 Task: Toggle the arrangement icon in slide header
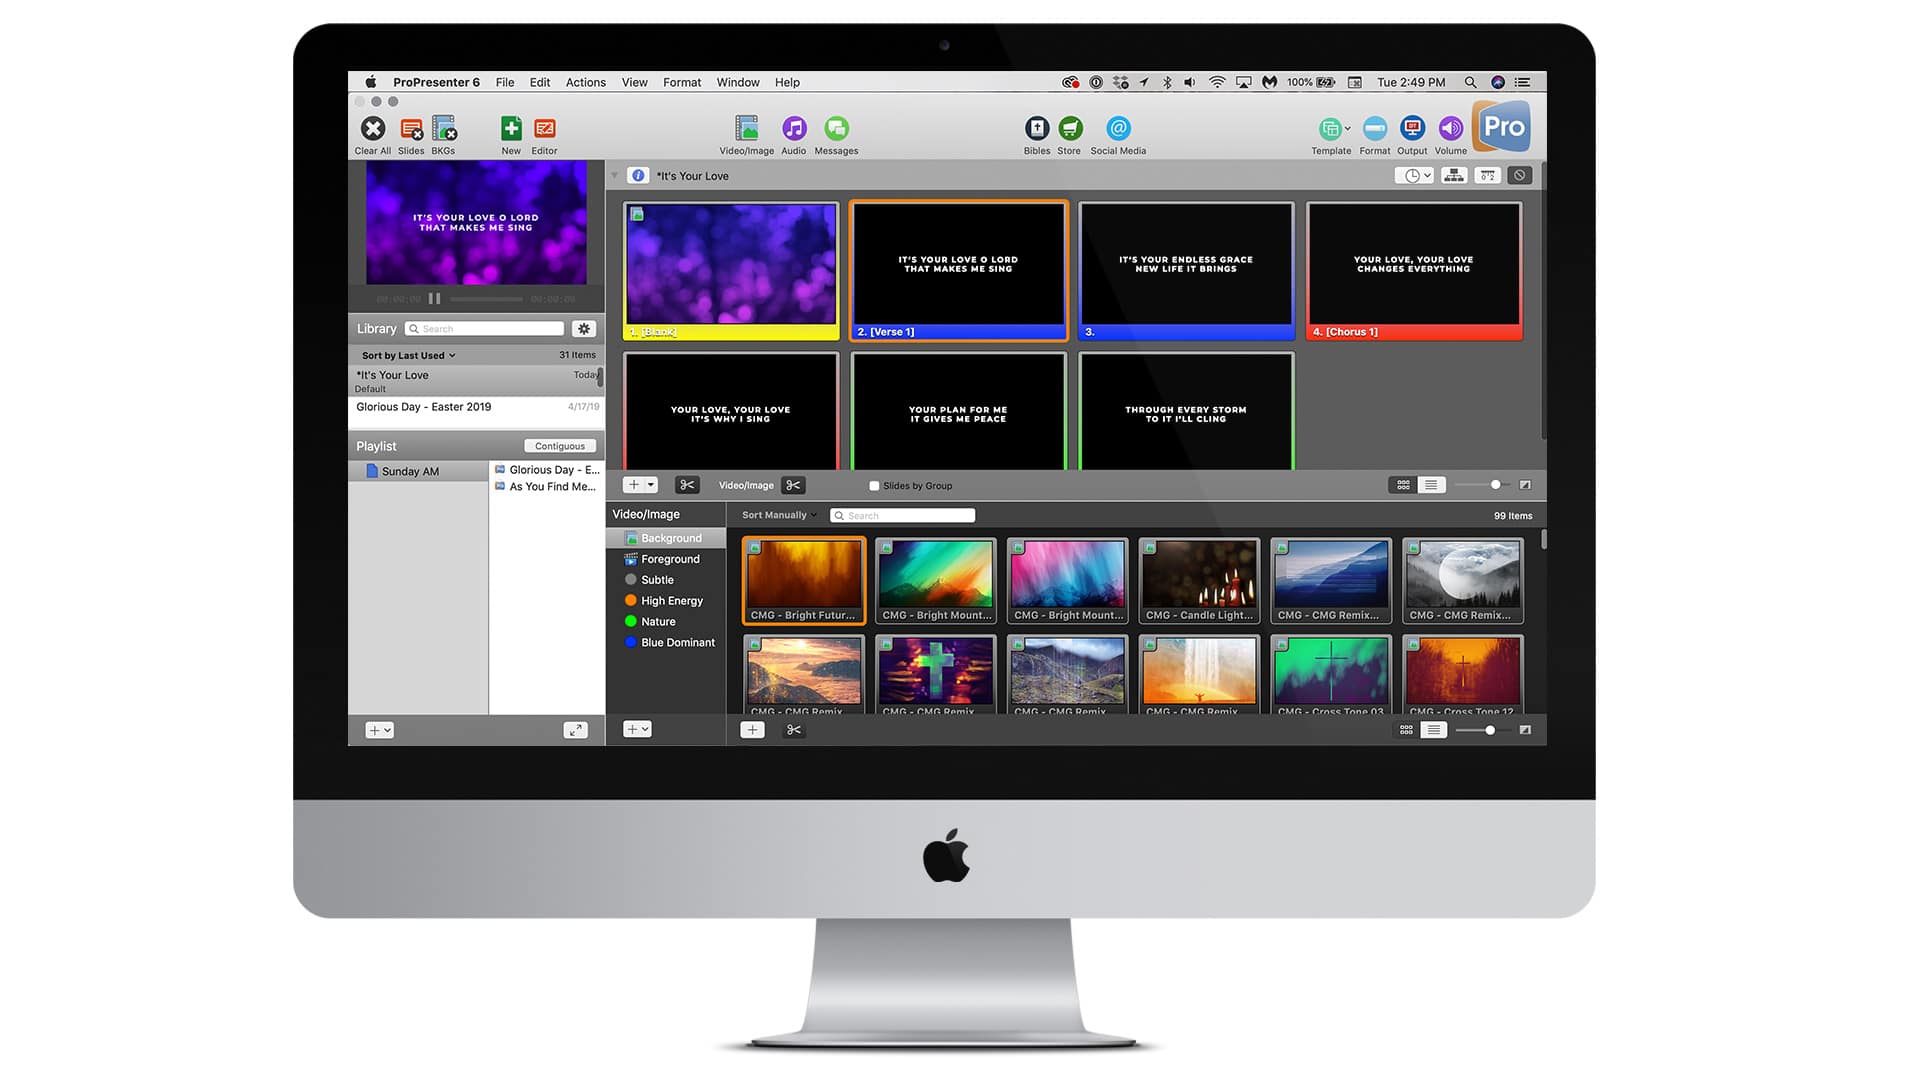click(1454, 175)
